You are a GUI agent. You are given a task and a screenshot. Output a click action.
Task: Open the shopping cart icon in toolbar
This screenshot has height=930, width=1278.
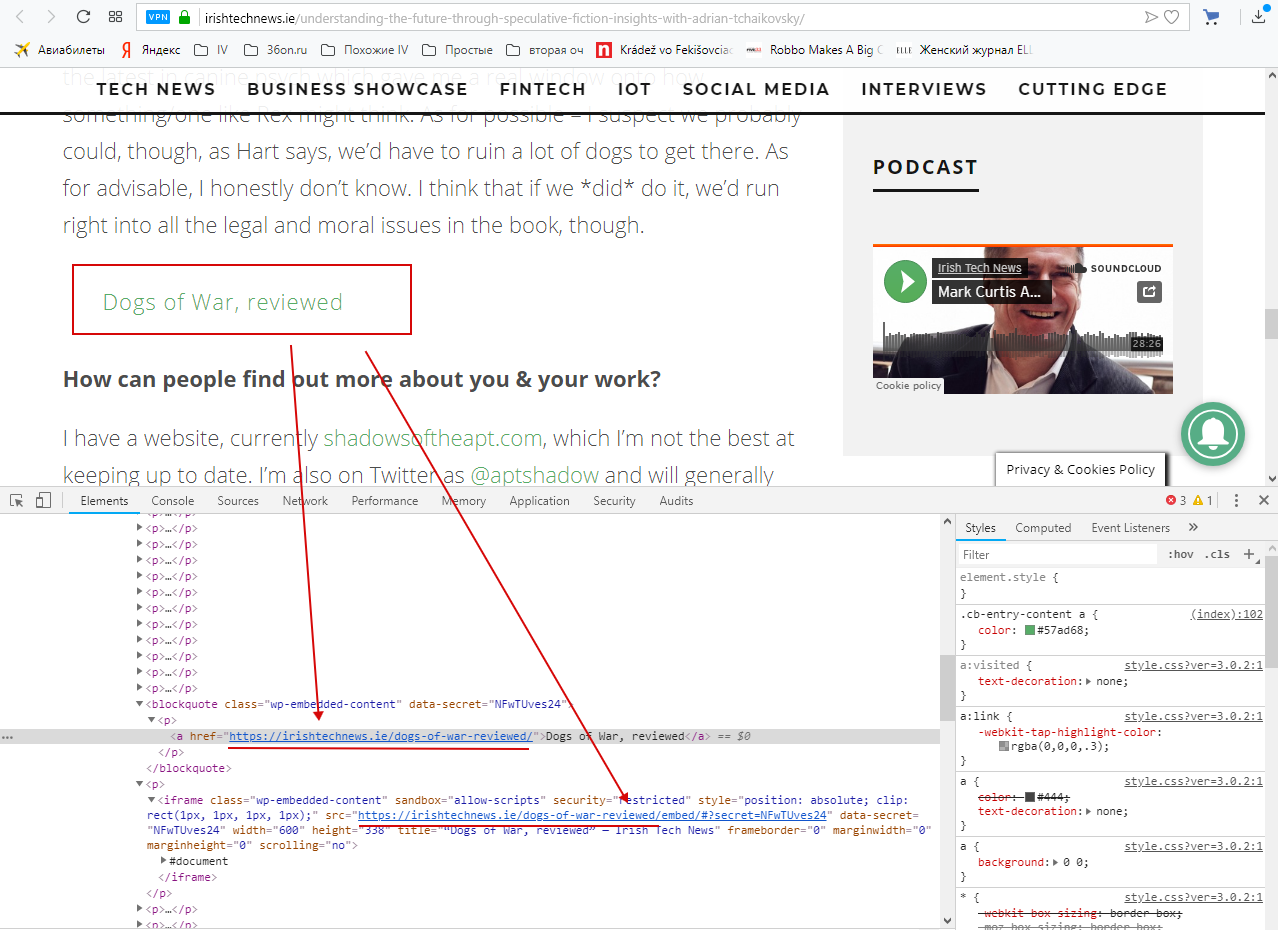(x=1211, y=17)
